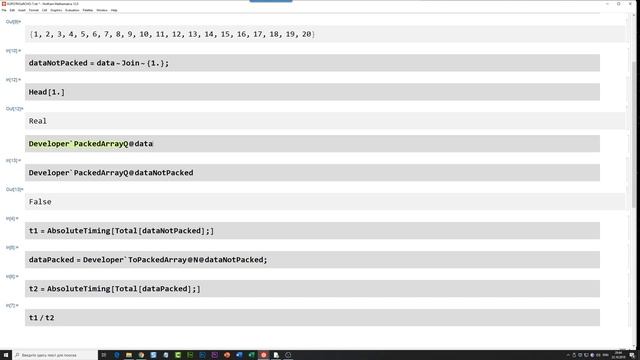
Task: Click the red Mathematica taskbar icon
Action: [x=264, y=355]
